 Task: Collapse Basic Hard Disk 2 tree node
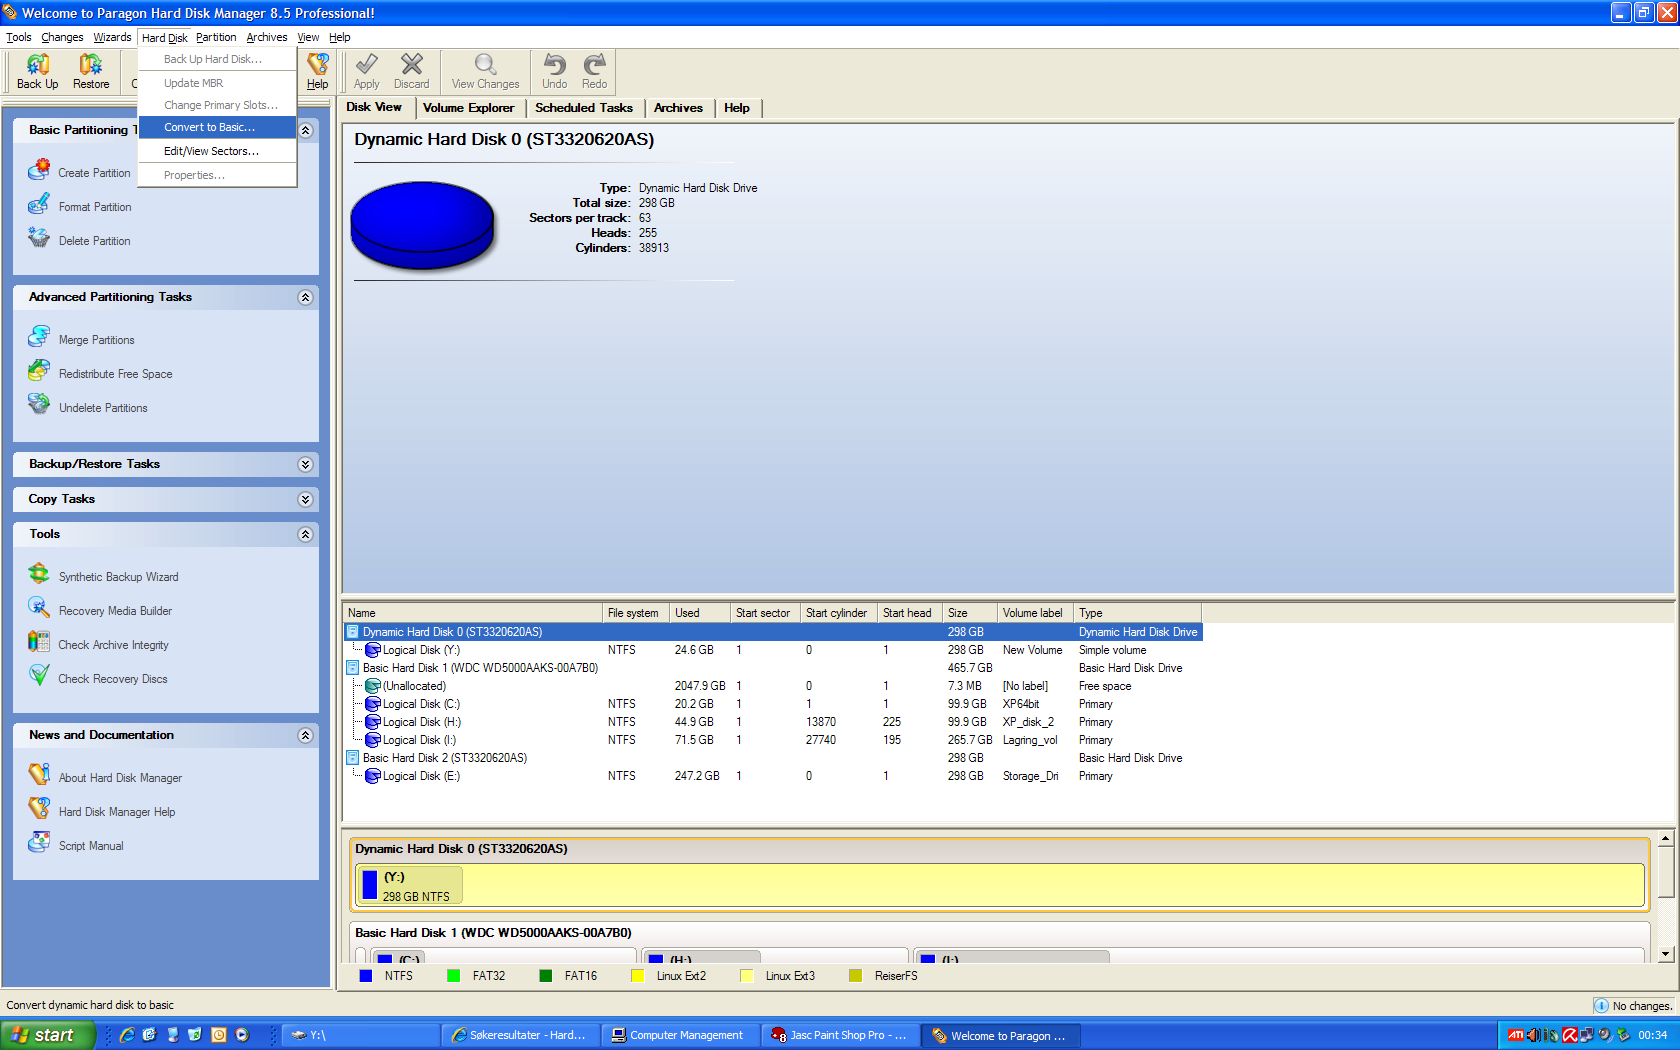pos(353,758)
